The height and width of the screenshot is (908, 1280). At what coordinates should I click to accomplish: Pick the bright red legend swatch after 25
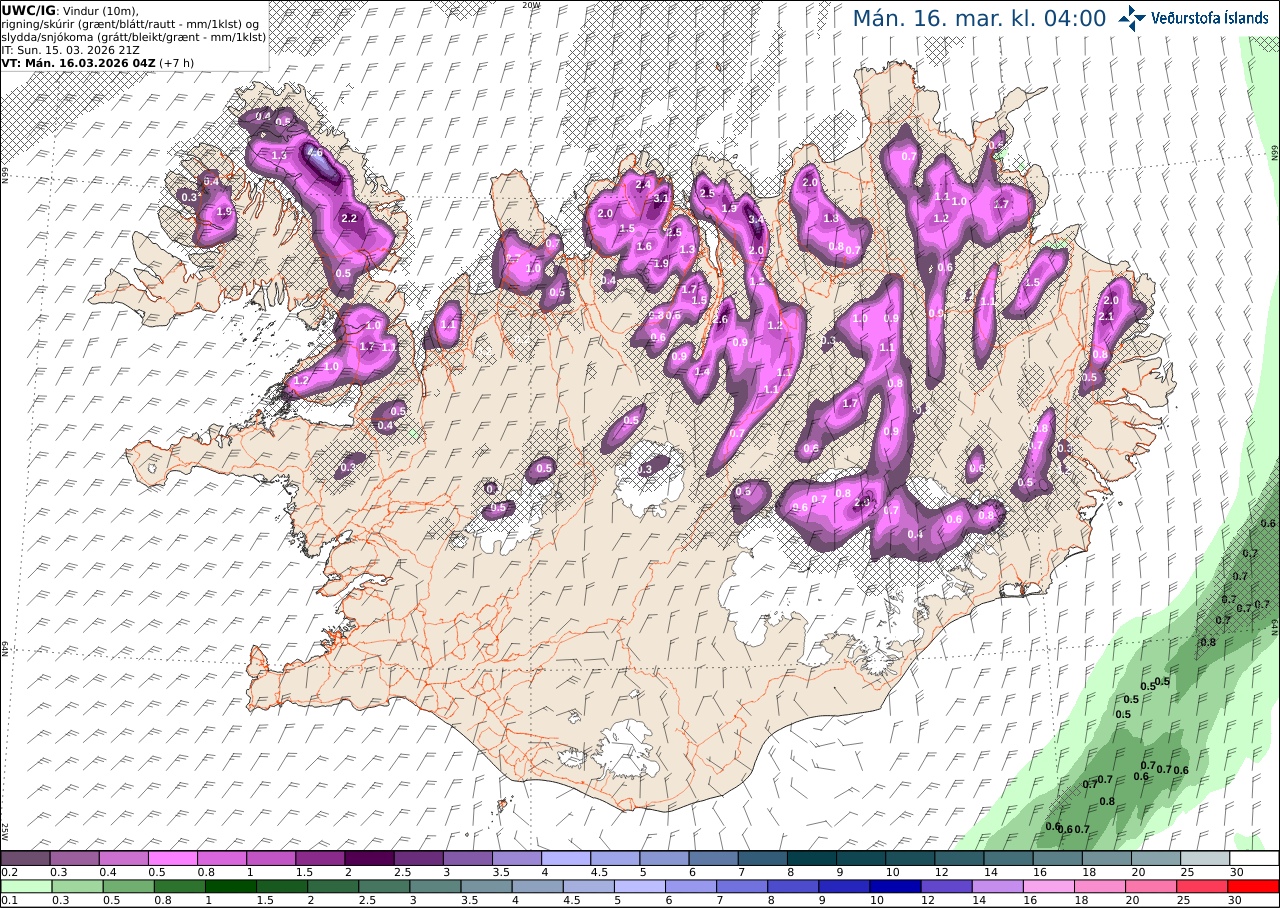click(1255, 886)
